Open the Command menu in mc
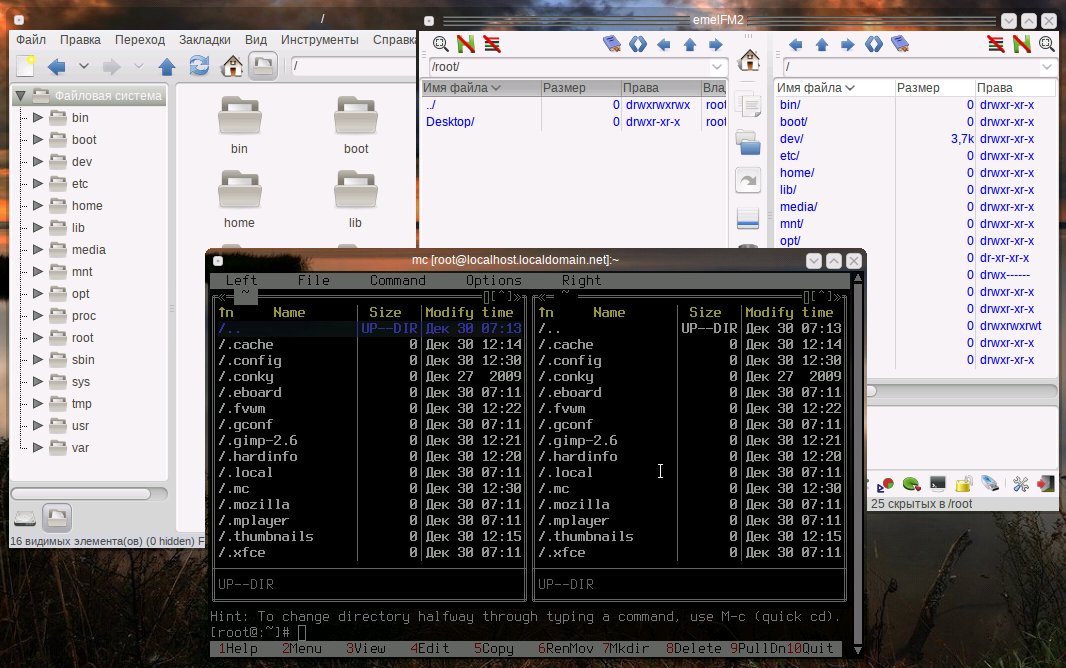The image size is (1066, 668). [x=398, y=280]
